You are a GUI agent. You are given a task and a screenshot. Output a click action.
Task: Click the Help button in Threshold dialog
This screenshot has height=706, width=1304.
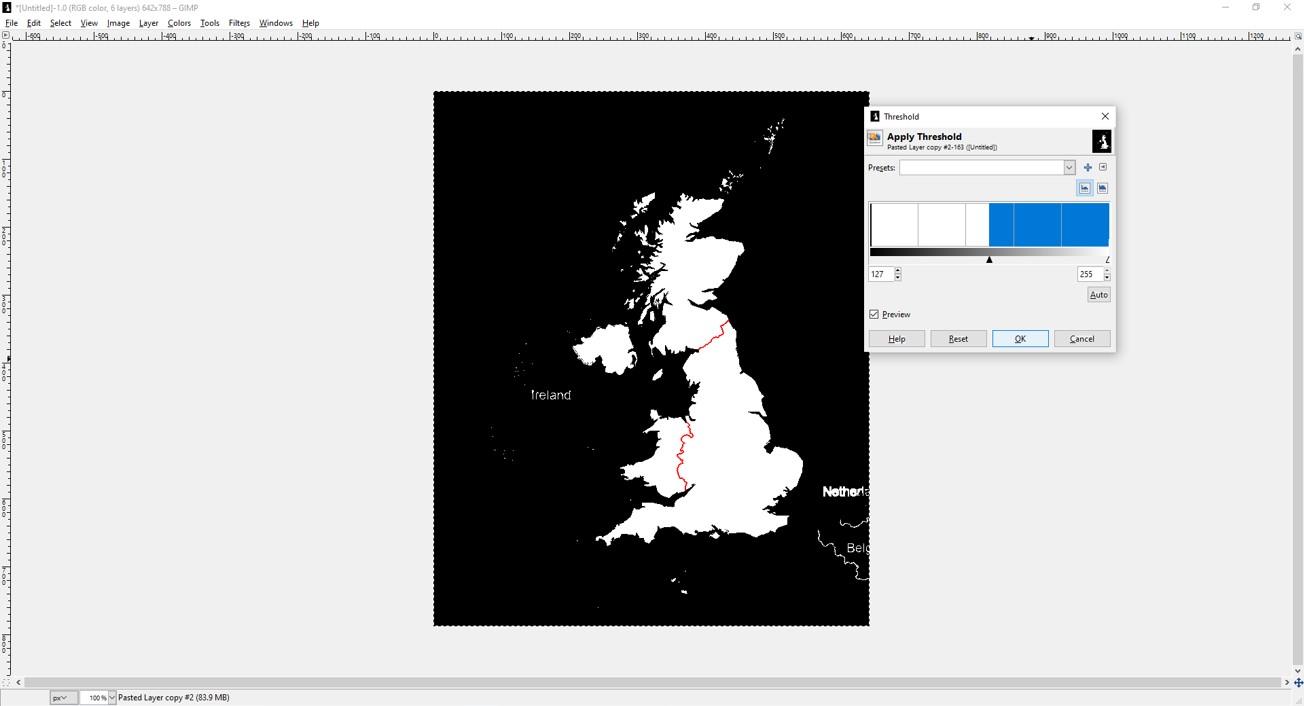coord(897,339)
